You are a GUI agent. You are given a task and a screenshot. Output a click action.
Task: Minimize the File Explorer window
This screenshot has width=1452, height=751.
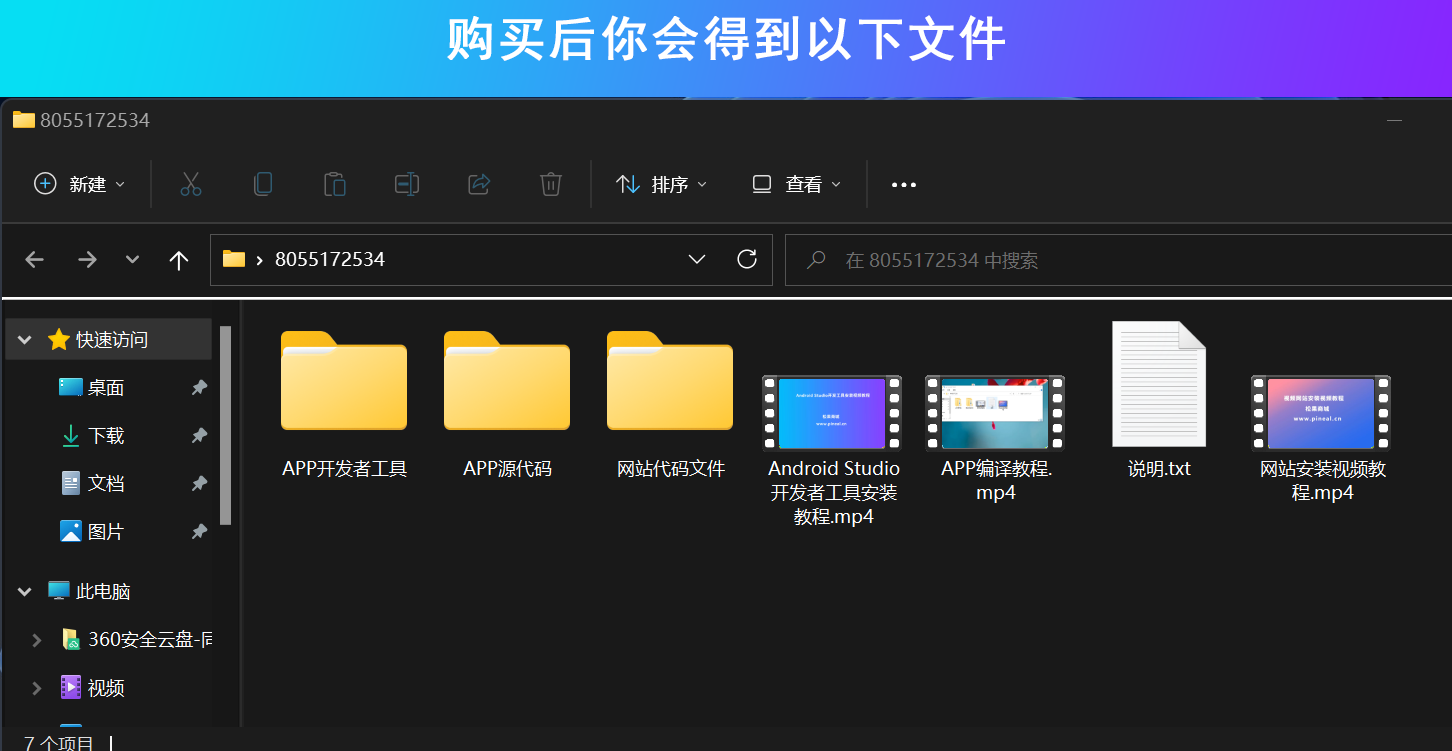(1394, 120)
